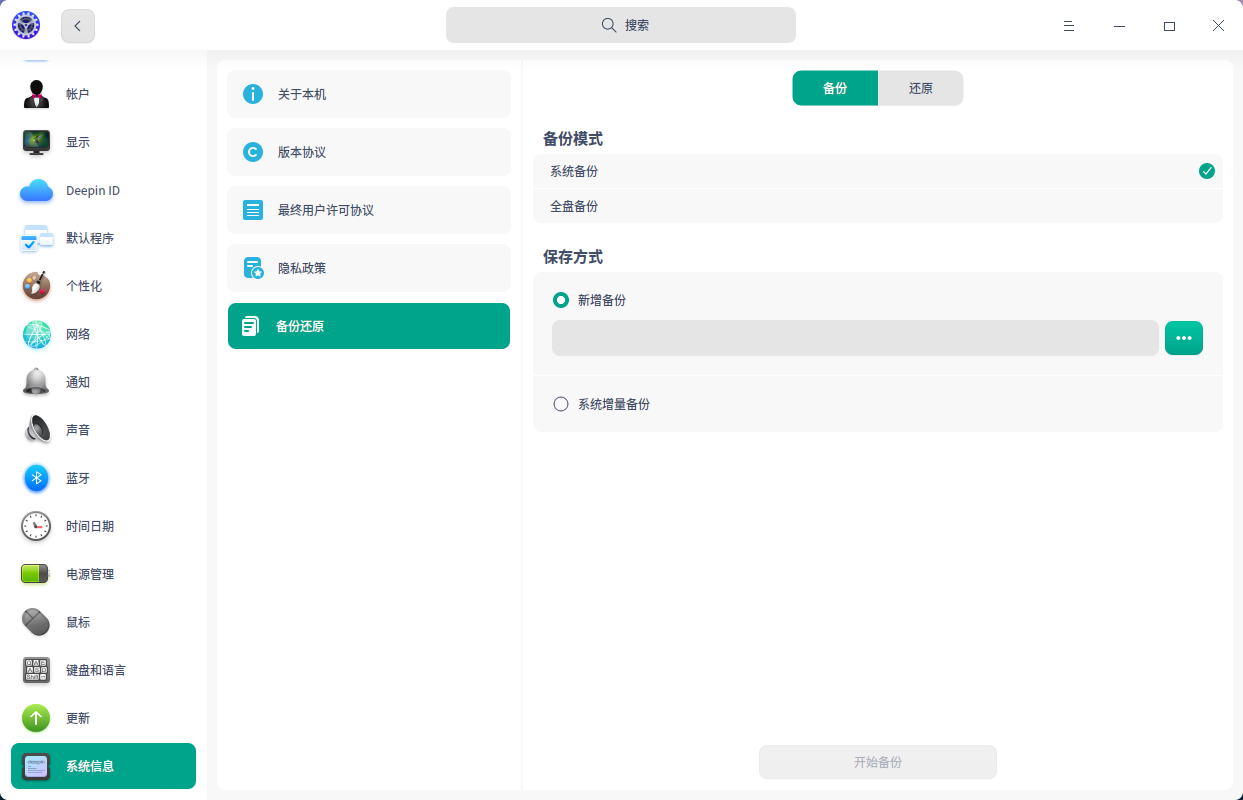Open the 版本协议 menu entry
1243x800 pixels.
(369, 152)
